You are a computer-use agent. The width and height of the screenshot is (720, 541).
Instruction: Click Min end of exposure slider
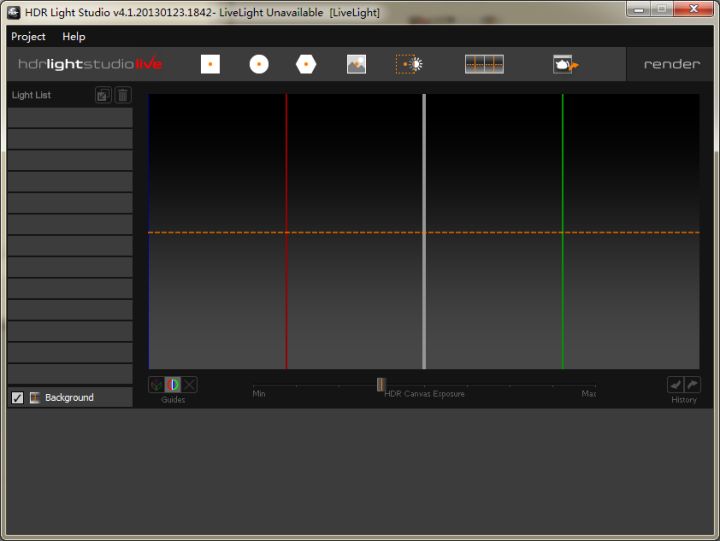click(259, 394)
